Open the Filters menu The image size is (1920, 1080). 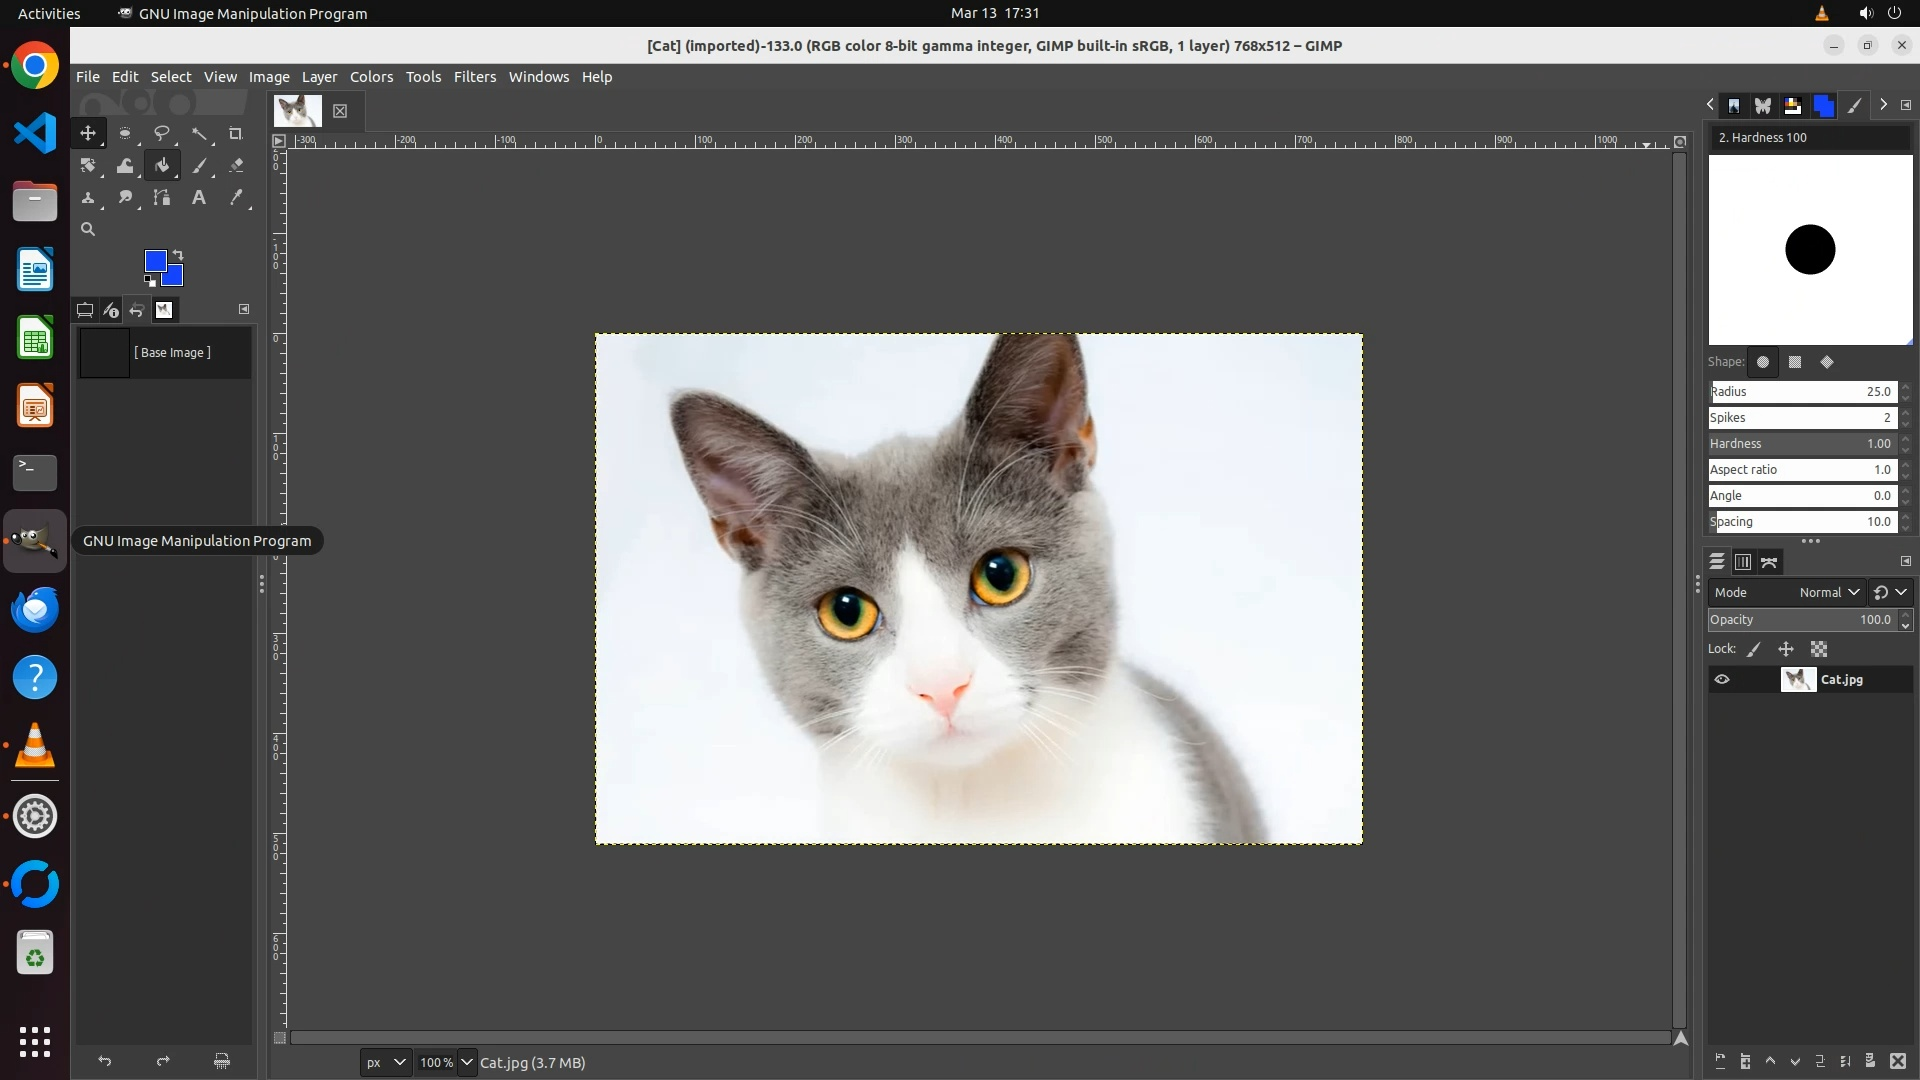pyautogui.click(x=474, y=77)
